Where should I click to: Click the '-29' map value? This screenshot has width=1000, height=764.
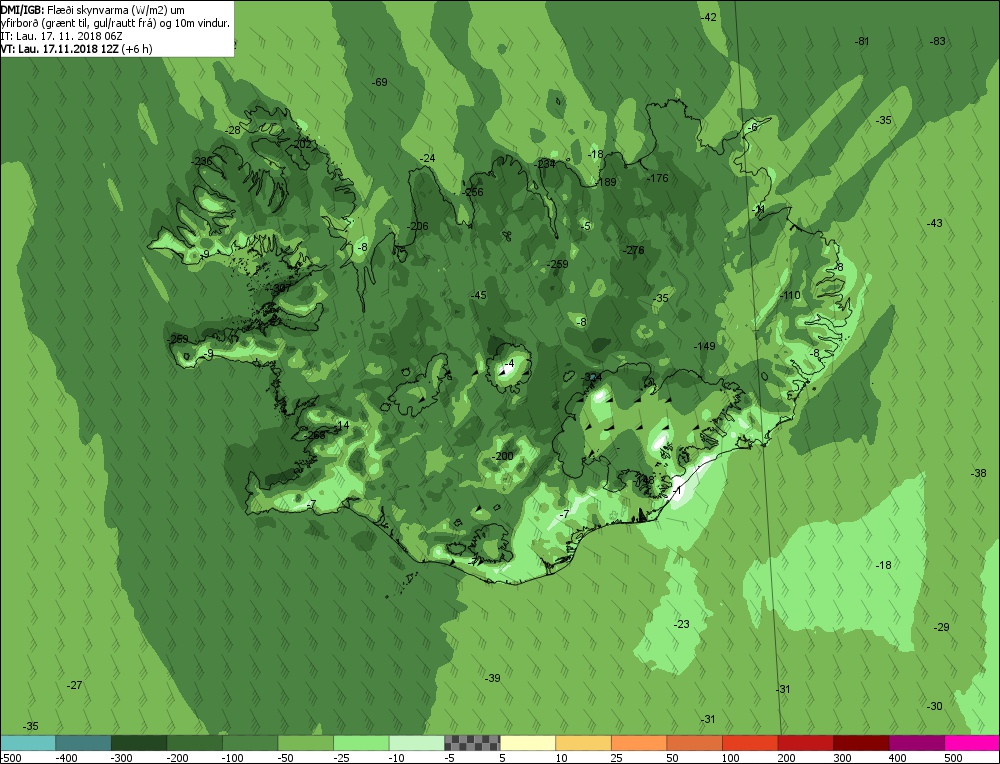coord(941,628)
